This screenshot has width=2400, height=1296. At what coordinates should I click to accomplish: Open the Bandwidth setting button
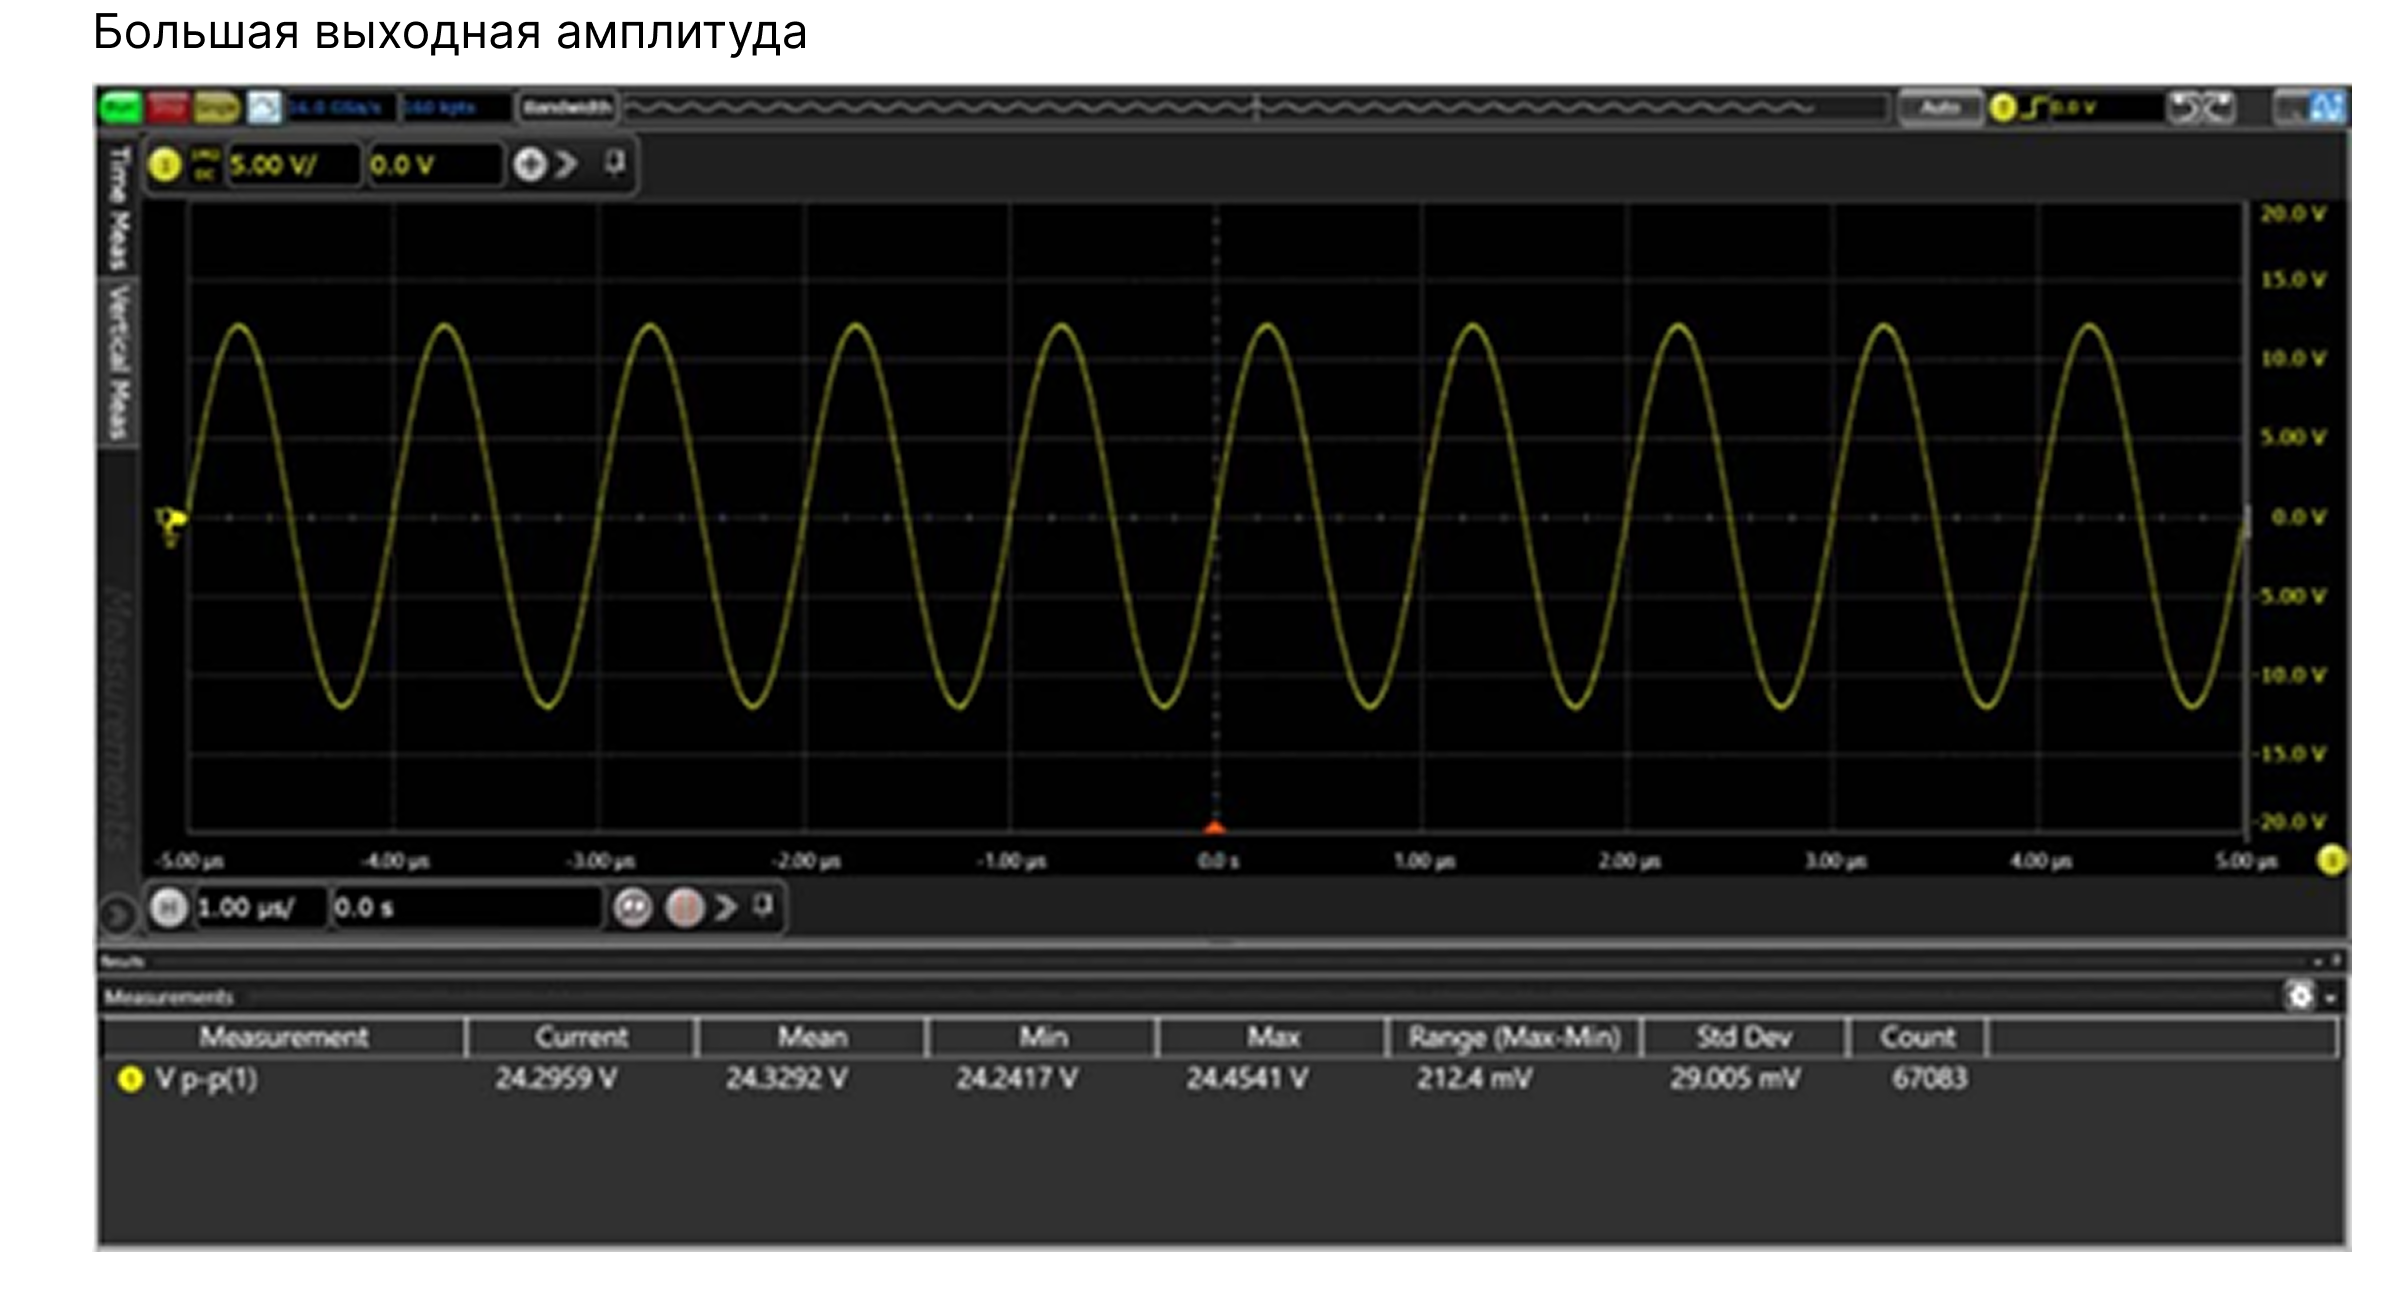point(567,107)
